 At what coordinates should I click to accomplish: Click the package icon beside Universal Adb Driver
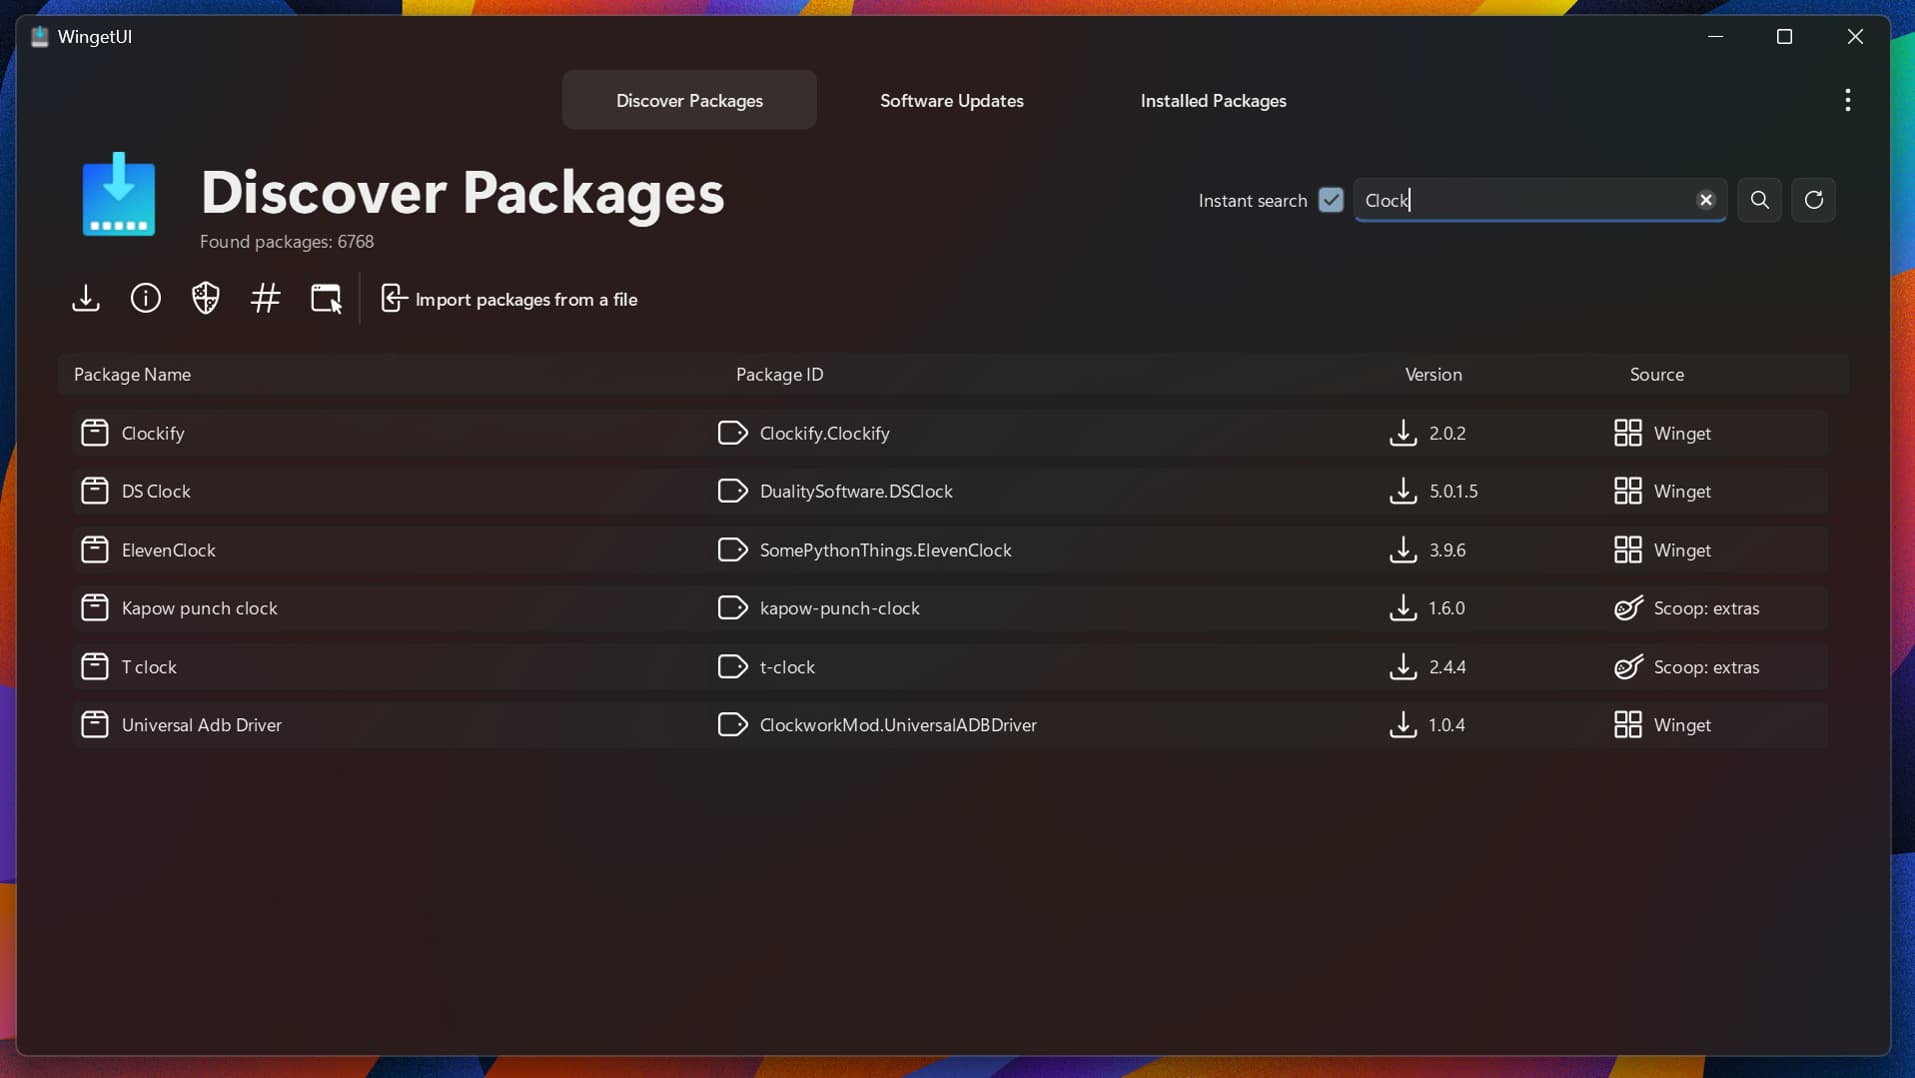[95, 725]
